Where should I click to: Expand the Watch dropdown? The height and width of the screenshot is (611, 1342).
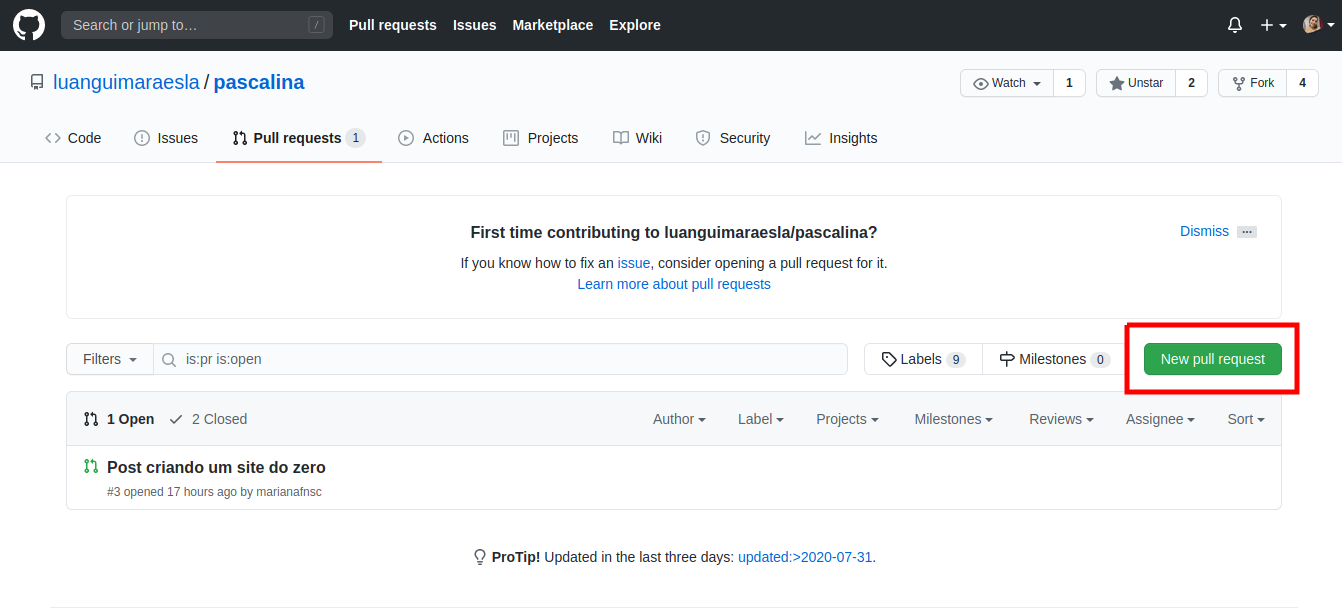tap(1008, 83)
